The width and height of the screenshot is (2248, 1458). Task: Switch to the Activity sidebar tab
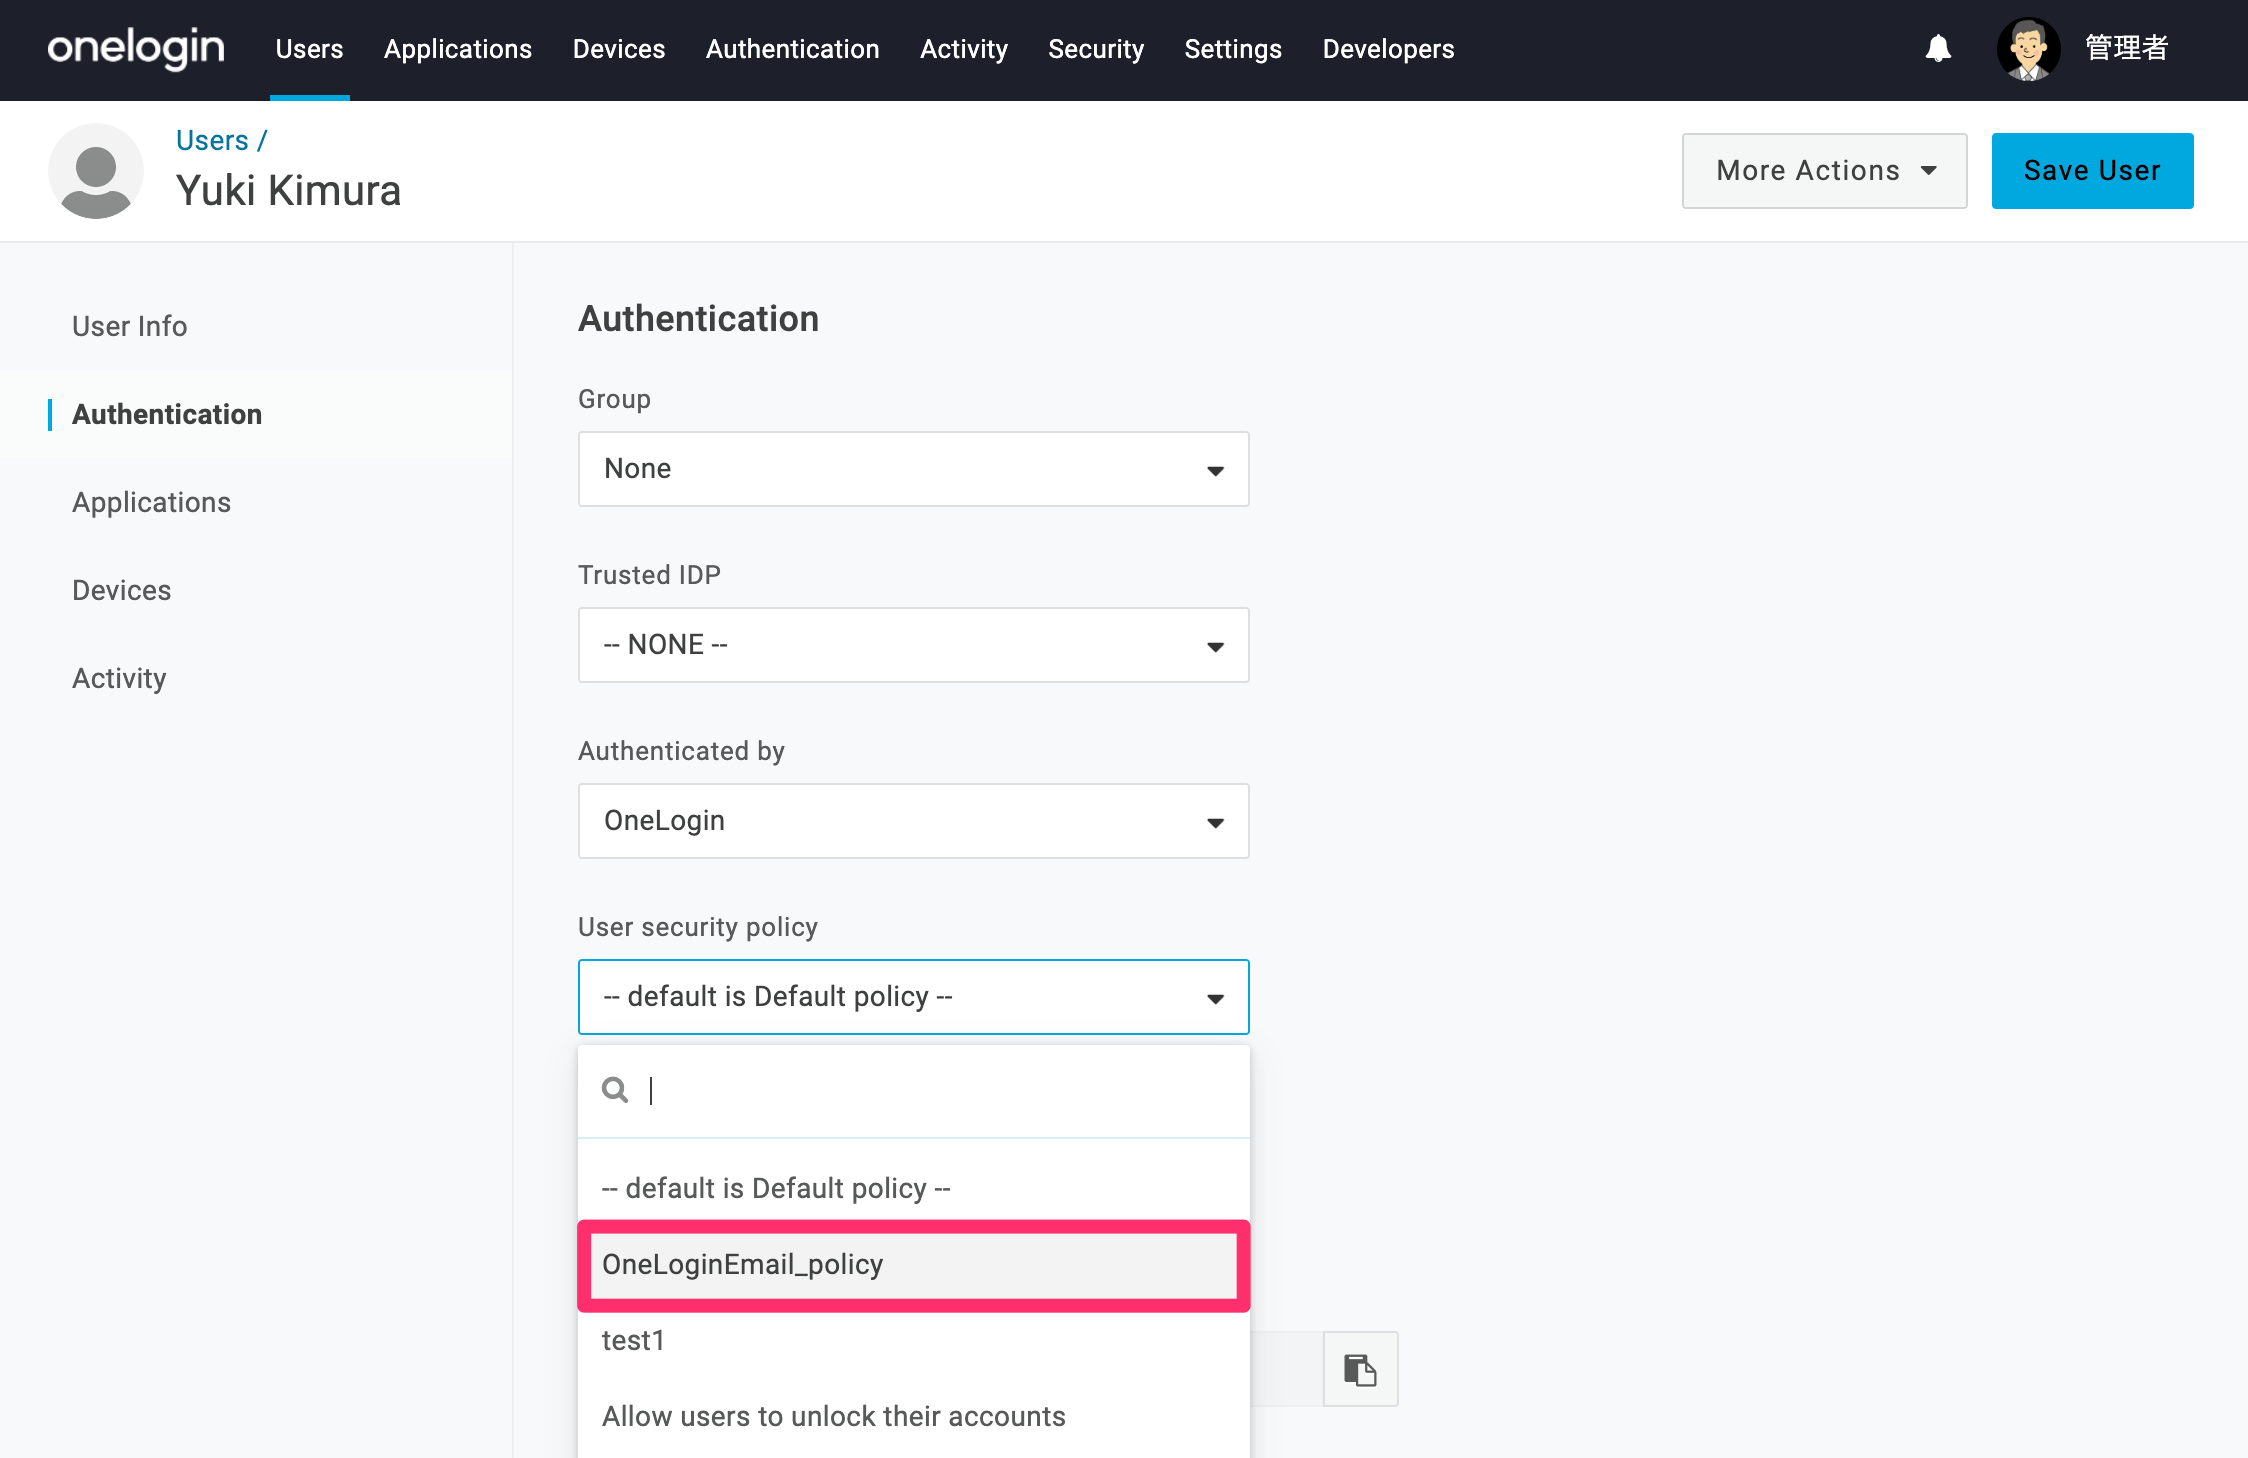coord(119,678)
